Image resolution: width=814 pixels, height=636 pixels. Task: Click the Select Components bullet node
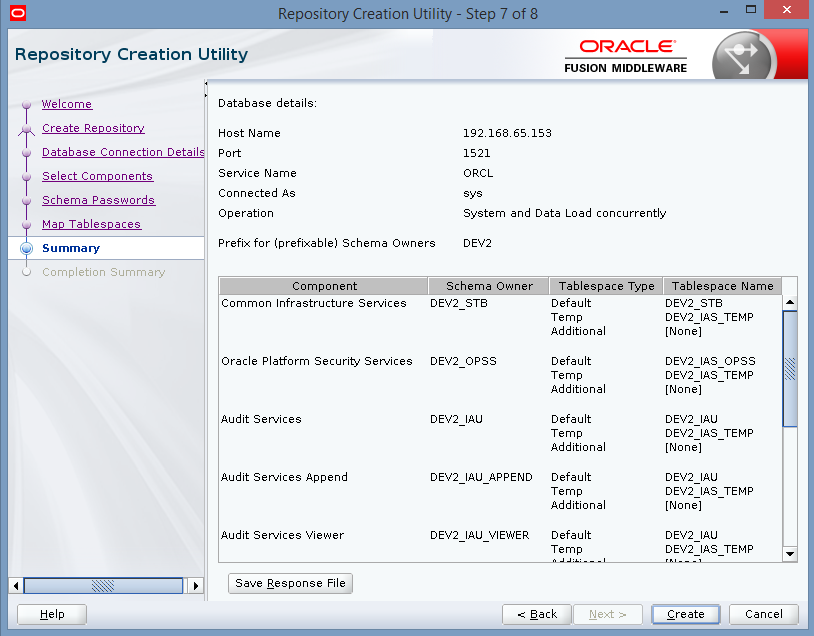26,177
